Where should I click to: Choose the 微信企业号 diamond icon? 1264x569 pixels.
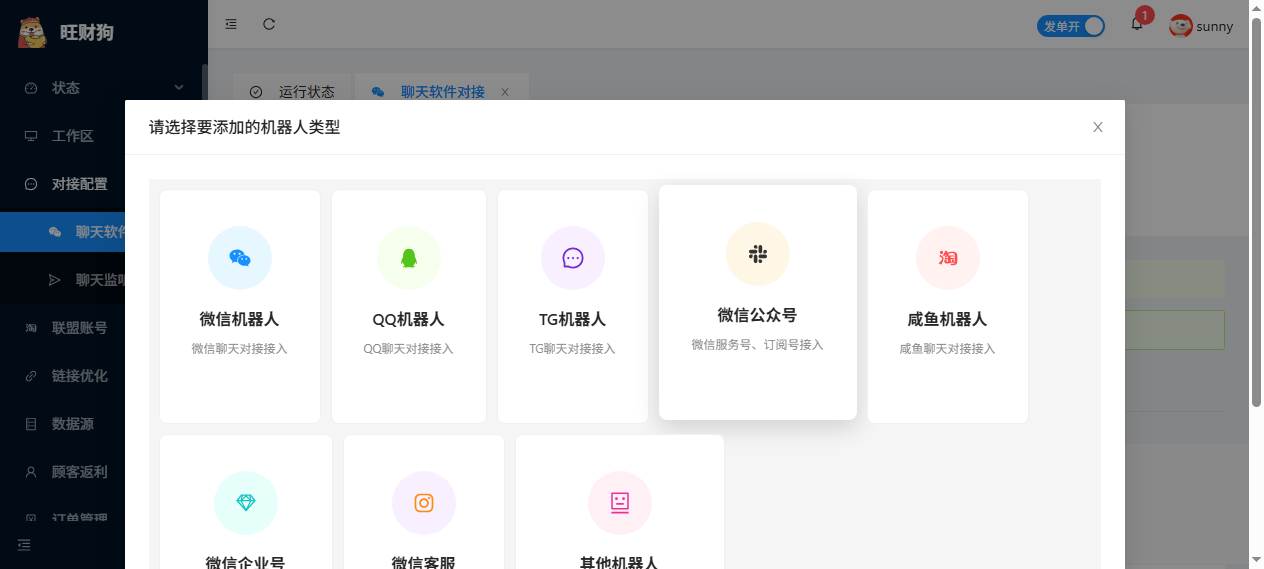tap(246, 503)
